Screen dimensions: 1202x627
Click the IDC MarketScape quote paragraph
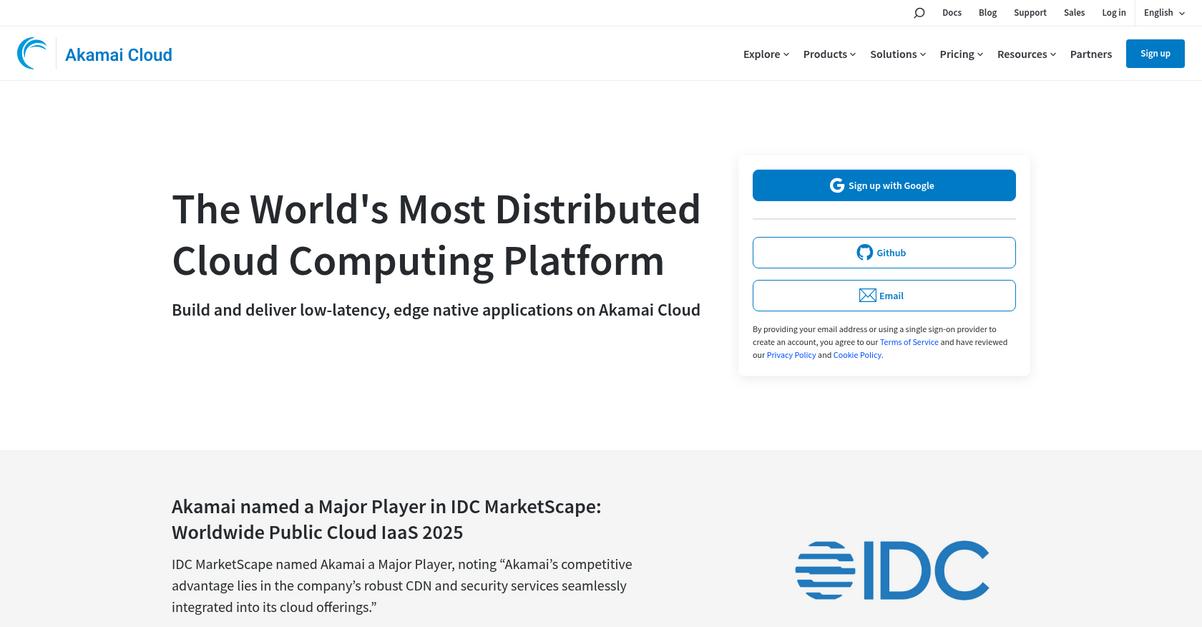[x=402, y=586]
